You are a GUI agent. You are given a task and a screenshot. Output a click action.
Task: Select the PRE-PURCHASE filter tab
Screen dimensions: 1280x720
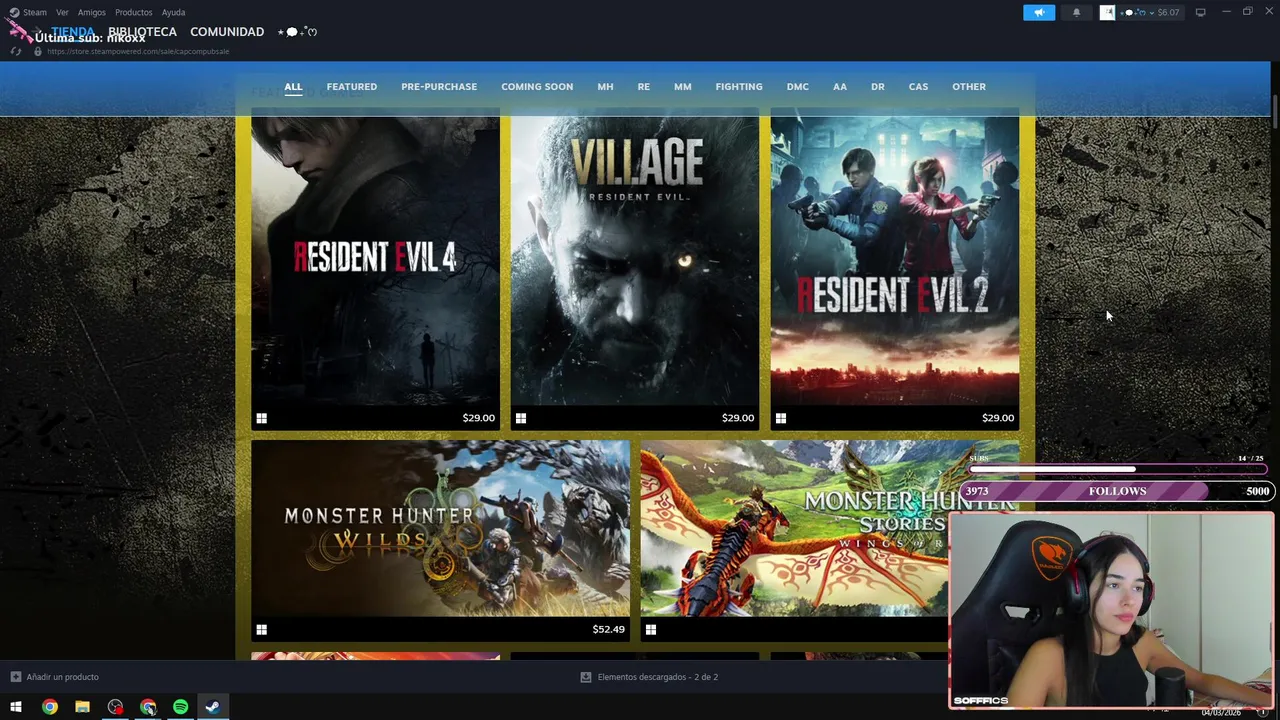coord(439,87)
